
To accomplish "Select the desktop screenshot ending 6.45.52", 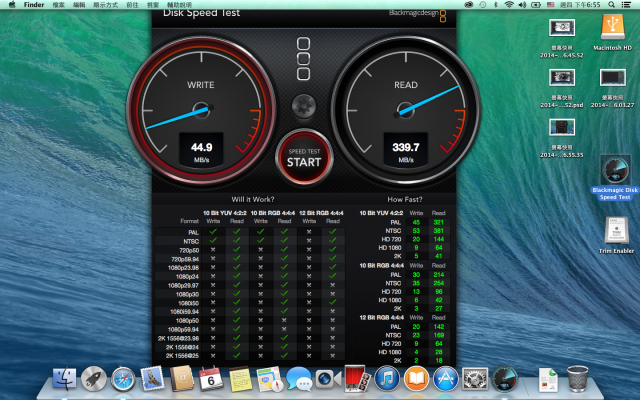I will pyautogui.click(x=562, y=38).
